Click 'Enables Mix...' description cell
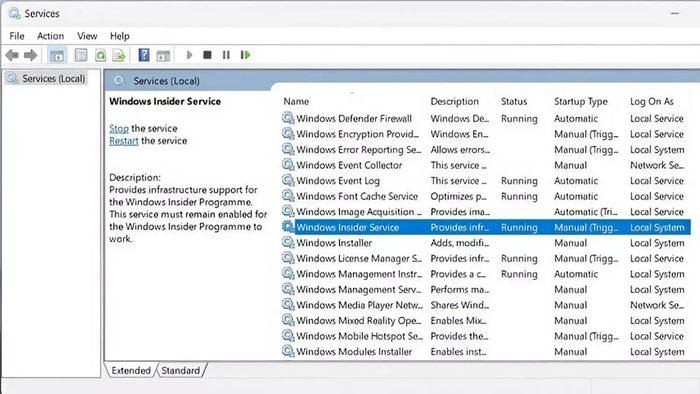The width and height of the screenshot is (700, 394). click(458, 321)
